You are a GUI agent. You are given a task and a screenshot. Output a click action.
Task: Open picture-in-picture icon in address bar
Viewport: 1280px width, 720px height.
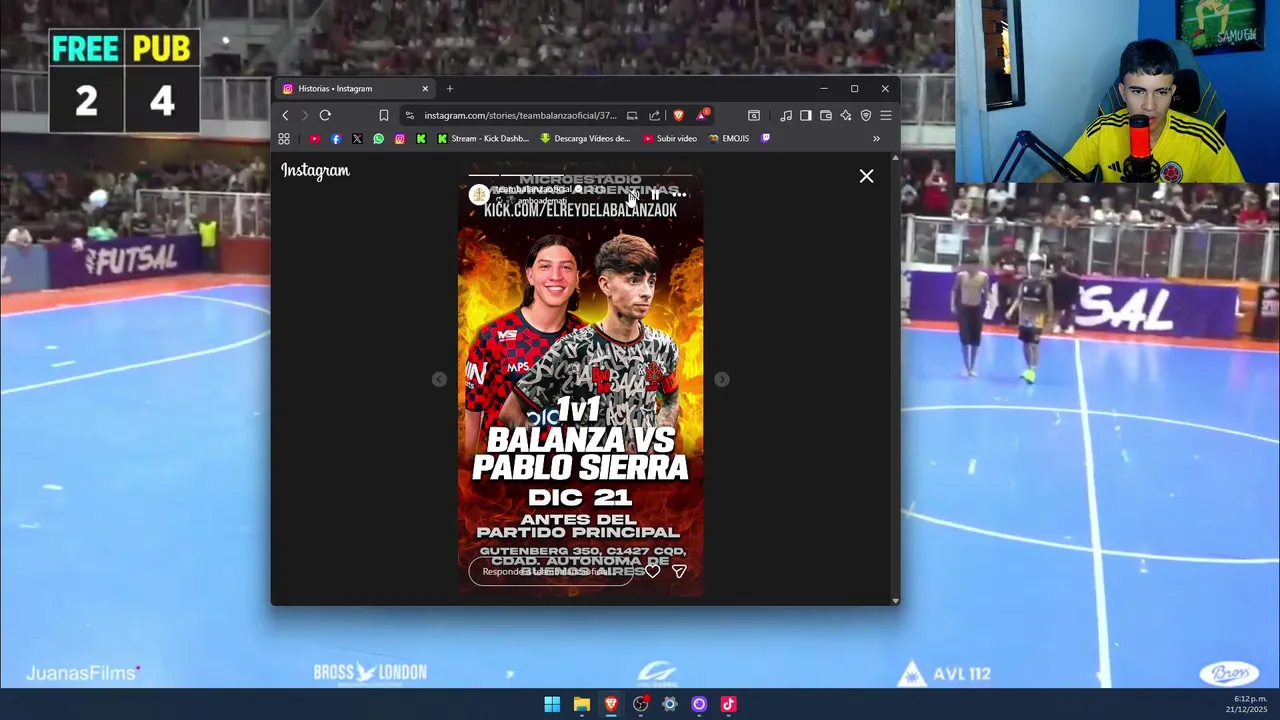tap(632, 116)
